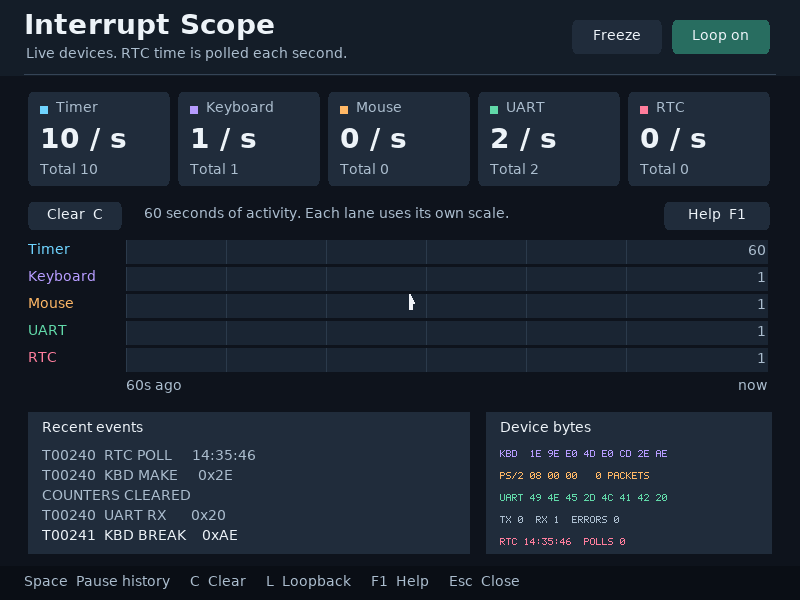Select the UART lane label
The width and height of the screenshot is (800, 600).
click(47, 331)
